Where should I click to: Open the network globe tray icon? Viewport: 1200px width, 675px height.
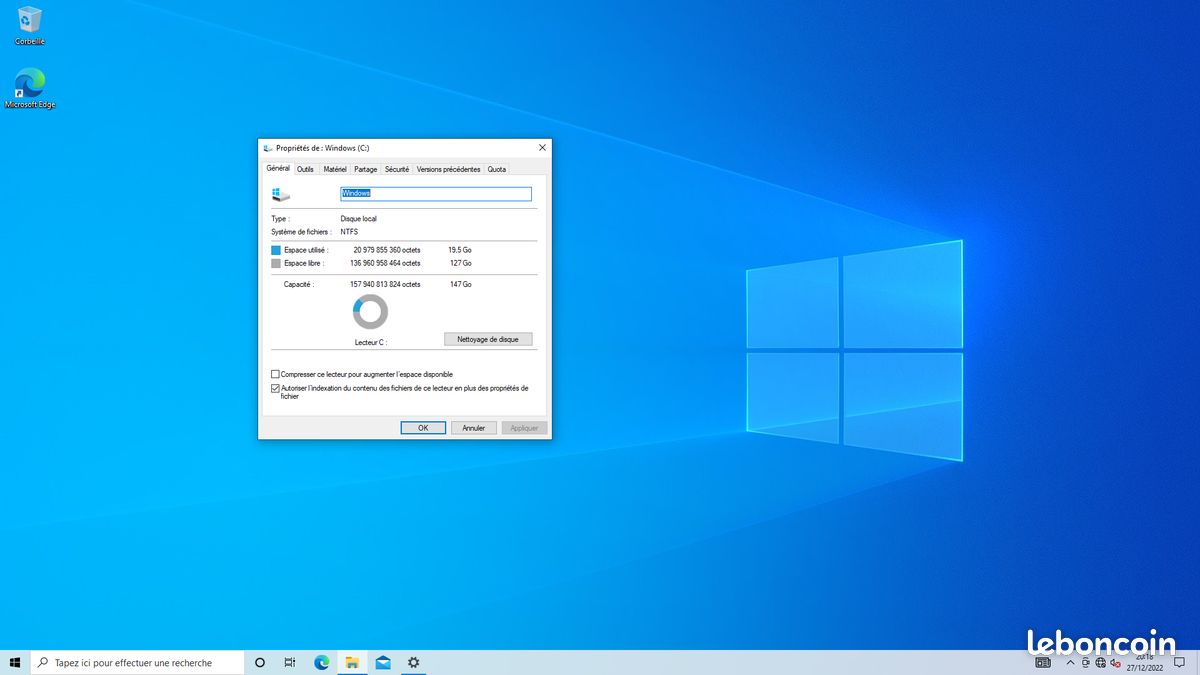pos(1100,662)
